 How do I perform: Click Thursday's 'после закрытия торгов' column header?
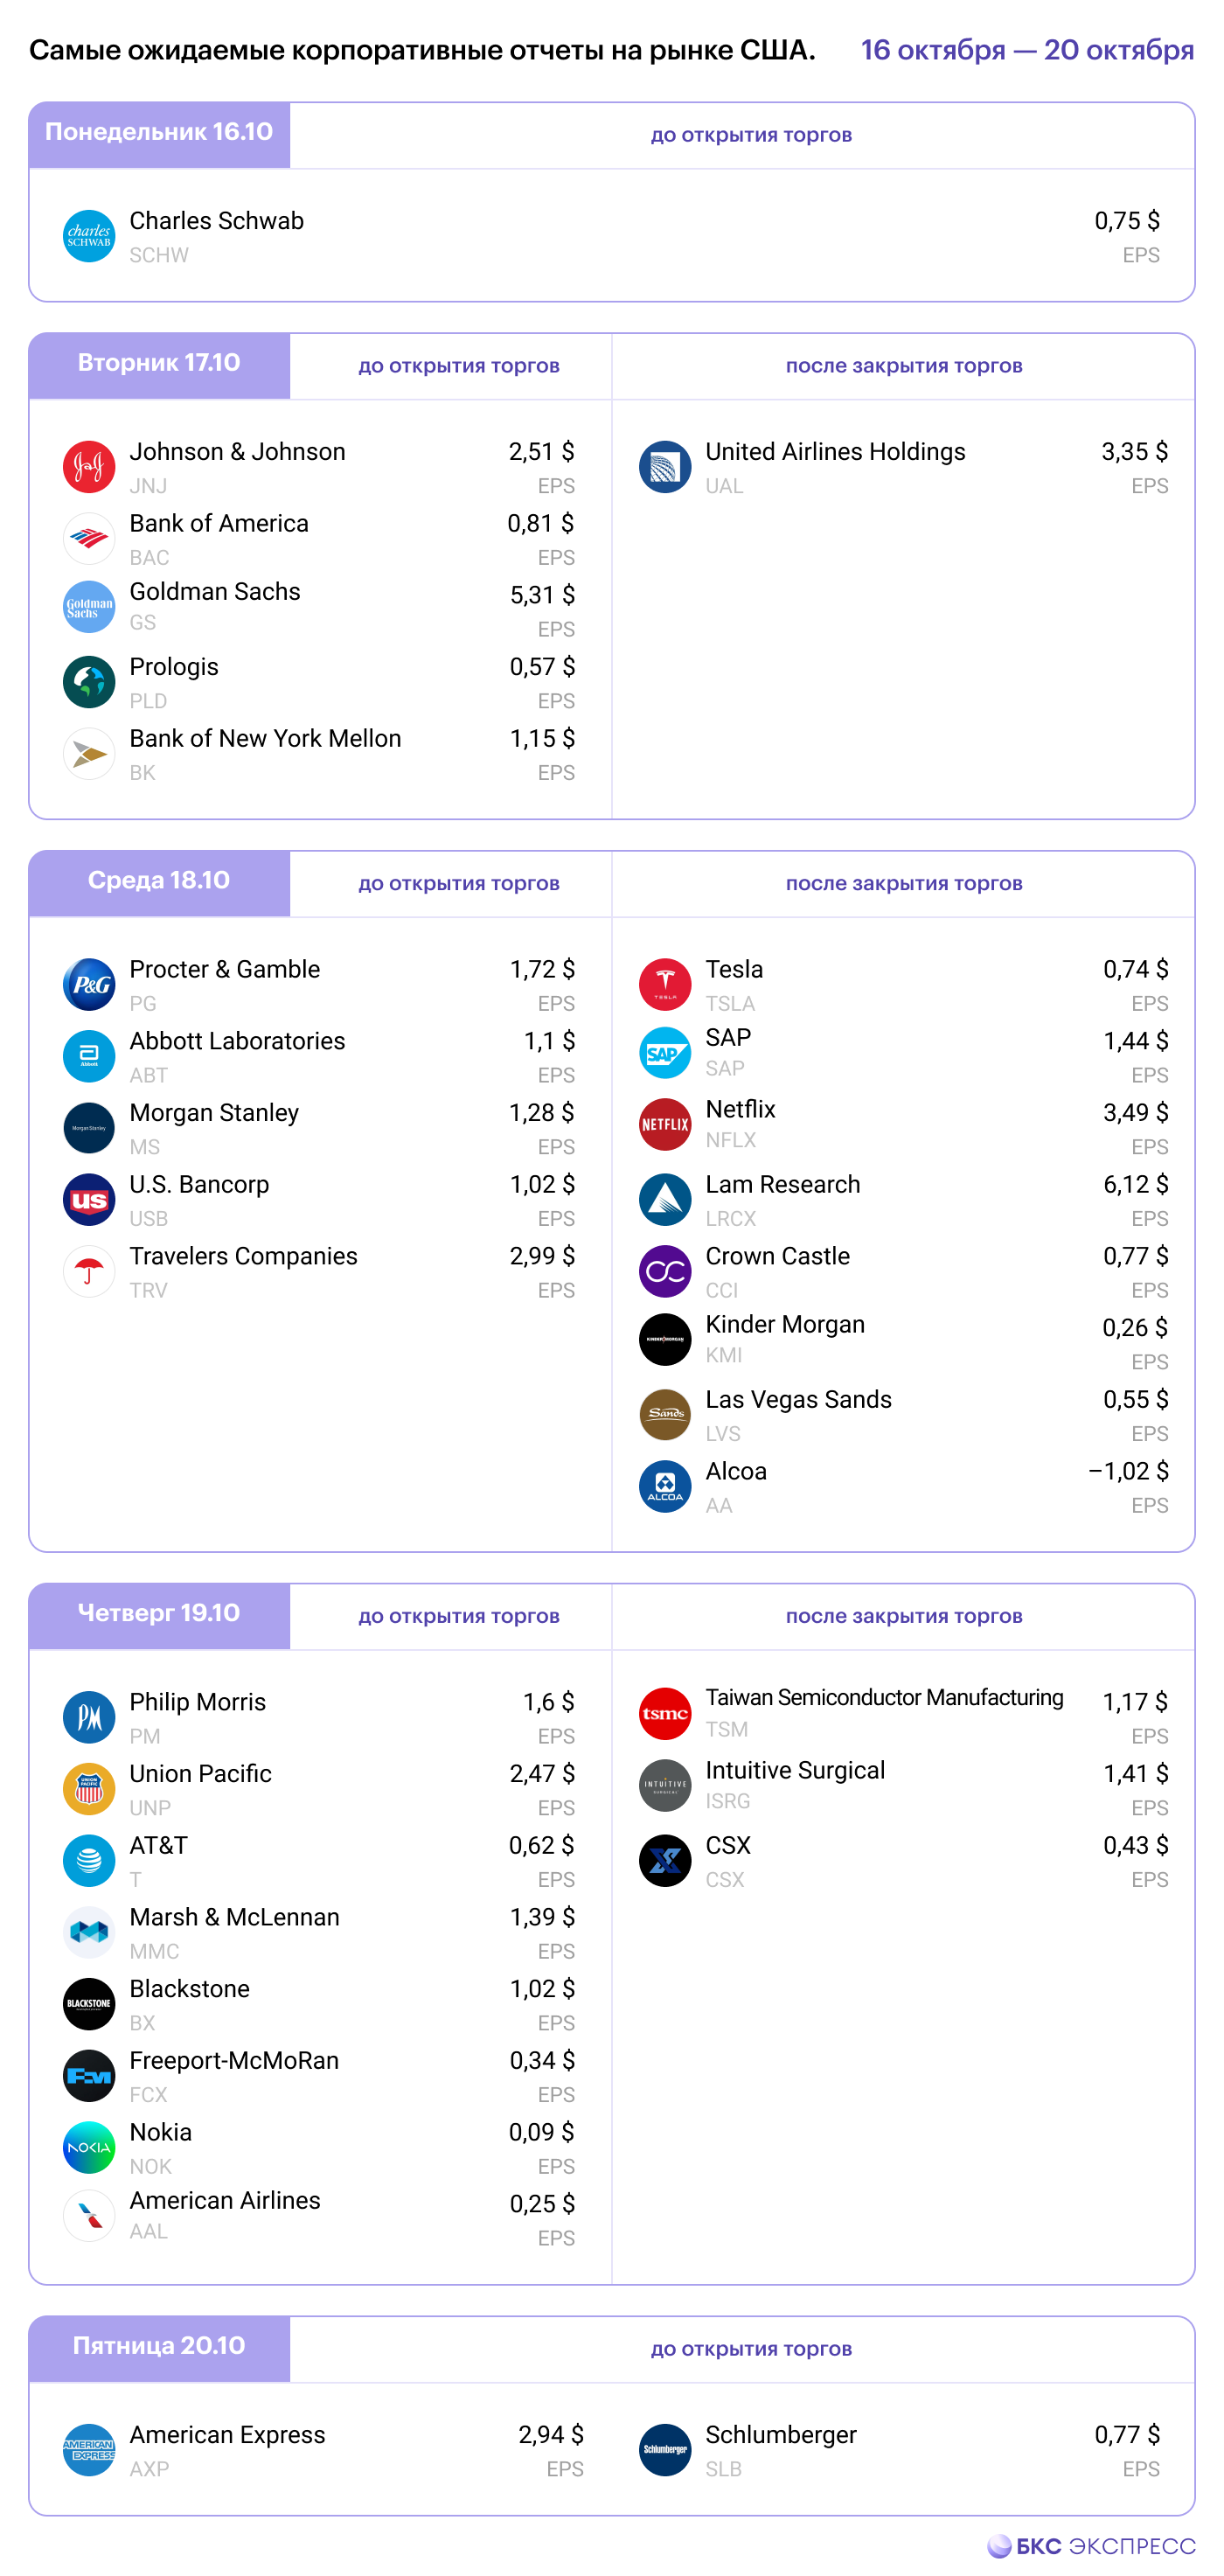point(904,1617)
